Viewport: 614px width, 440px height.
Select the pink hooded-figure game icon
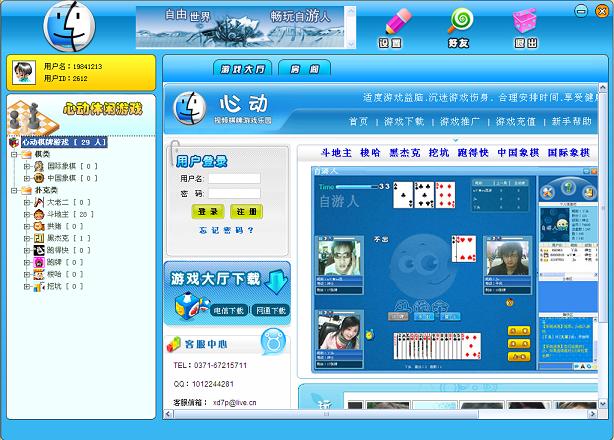39,262
